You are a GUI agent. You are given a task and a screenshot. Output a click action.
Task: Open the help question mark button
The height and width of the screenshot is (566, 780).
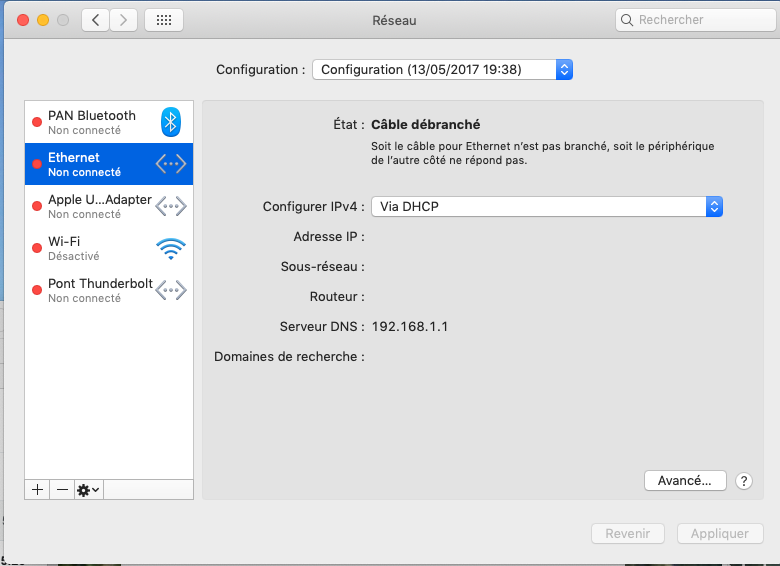click(743, 481)
